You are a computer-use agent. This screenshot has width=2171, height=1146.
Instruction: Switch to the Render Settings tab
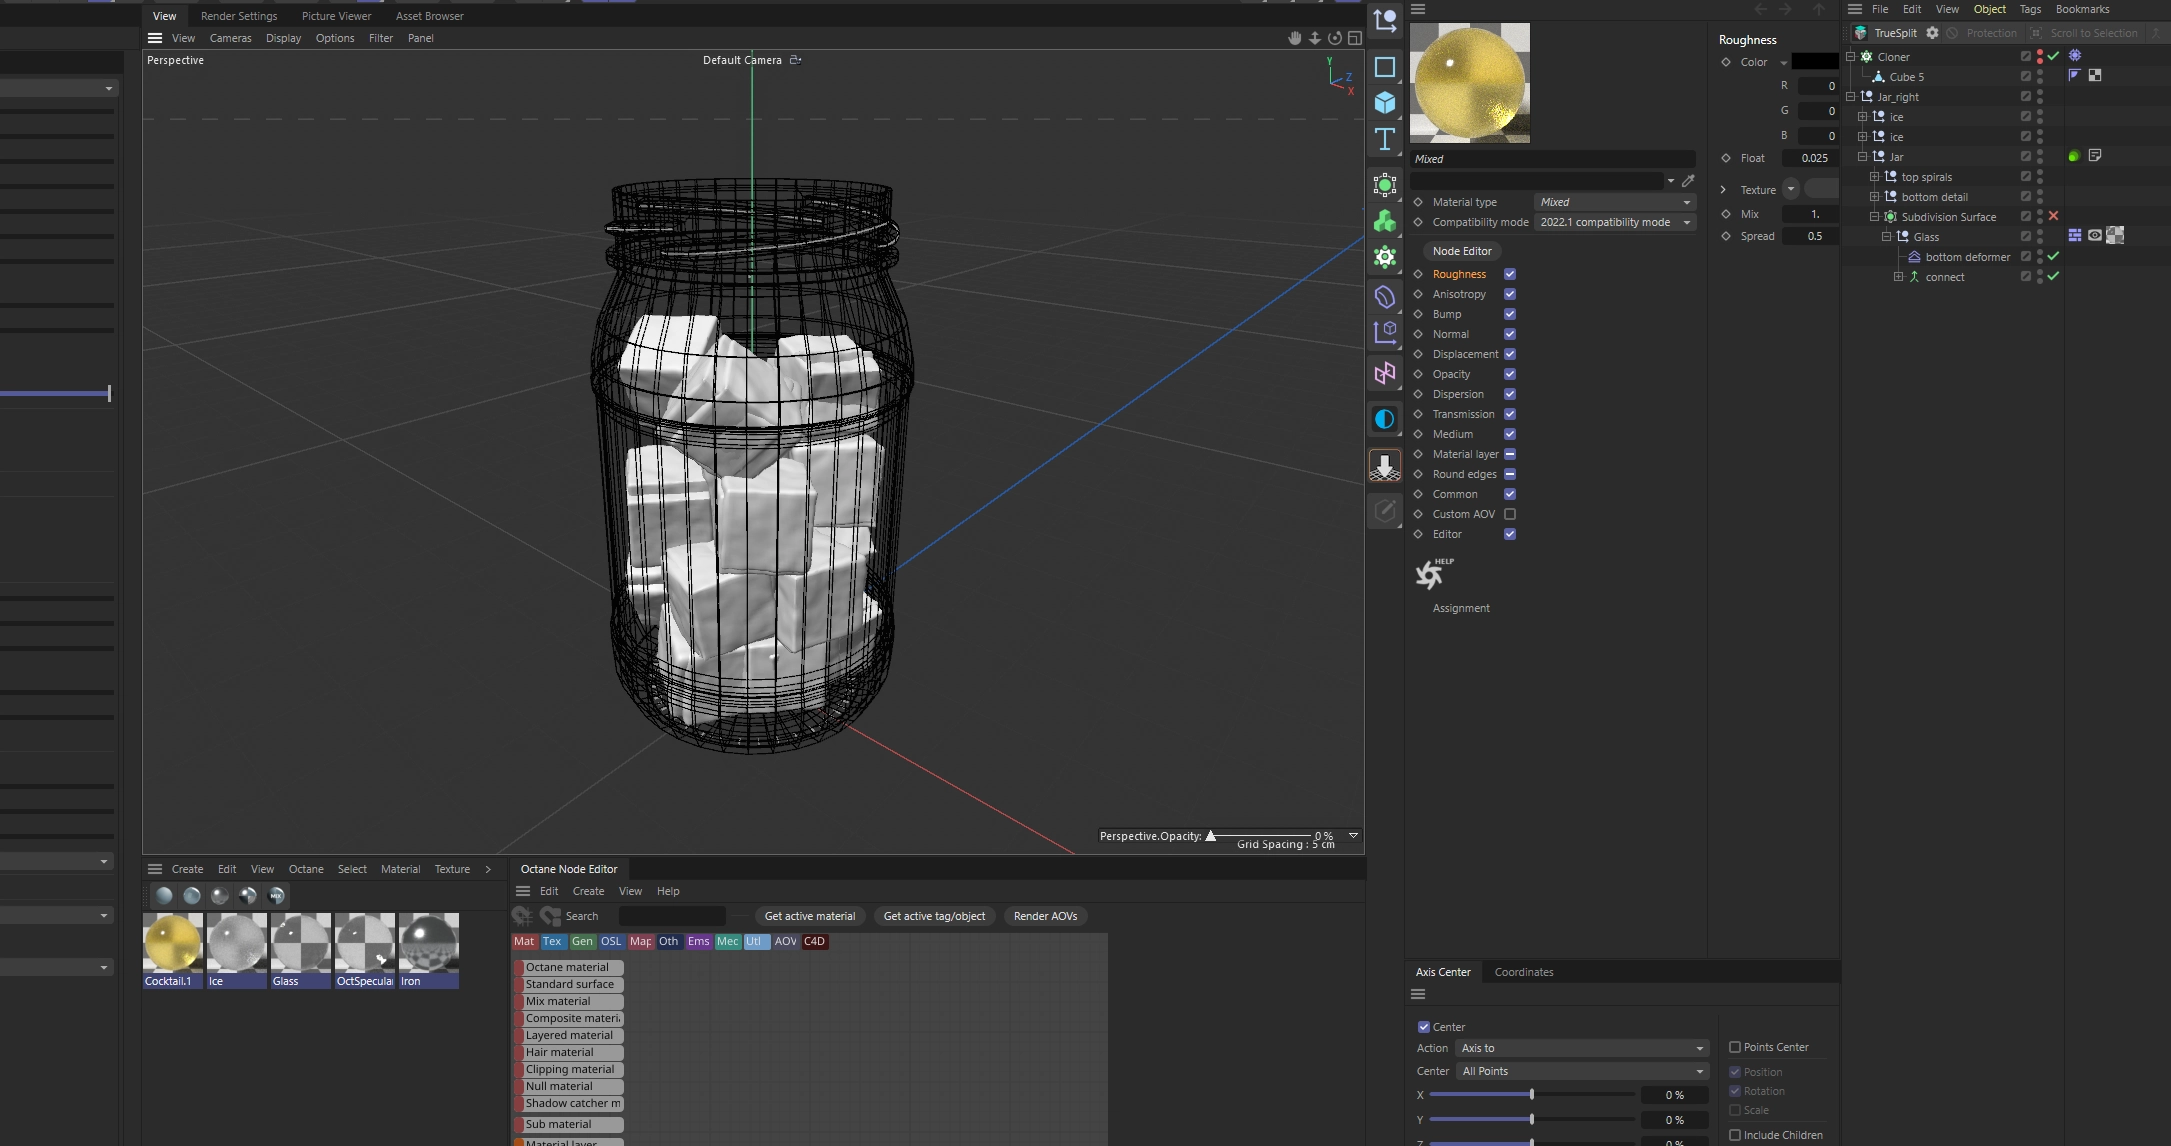239,16
